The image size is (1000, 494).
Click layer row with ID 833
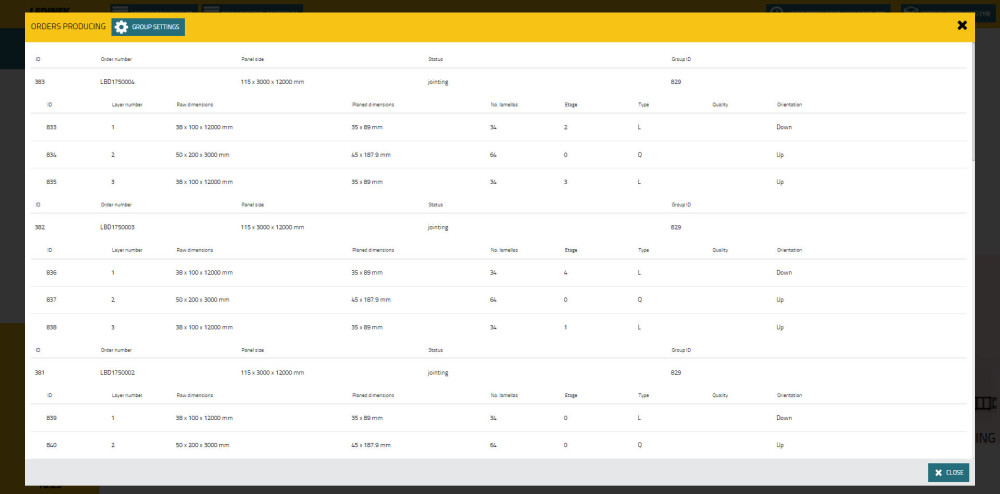coord(51,127)
